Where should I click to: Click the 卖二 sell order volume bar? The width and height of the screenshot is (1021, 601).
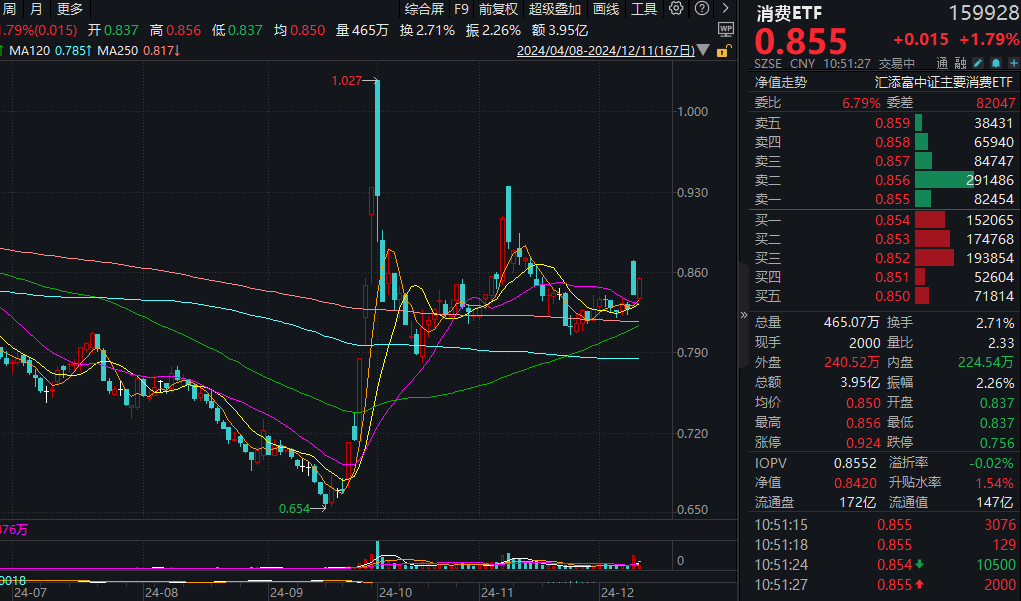pos(943,180)
